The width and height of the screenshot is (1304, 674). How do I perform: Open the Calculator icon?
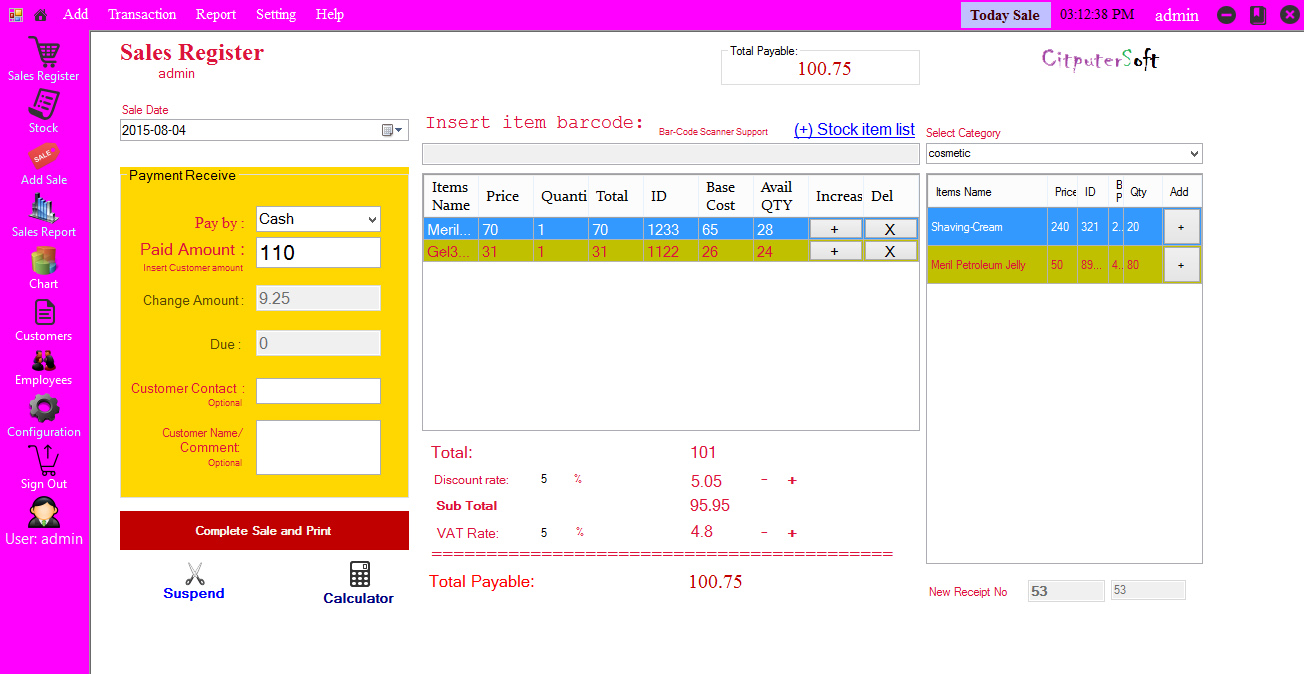358,574
